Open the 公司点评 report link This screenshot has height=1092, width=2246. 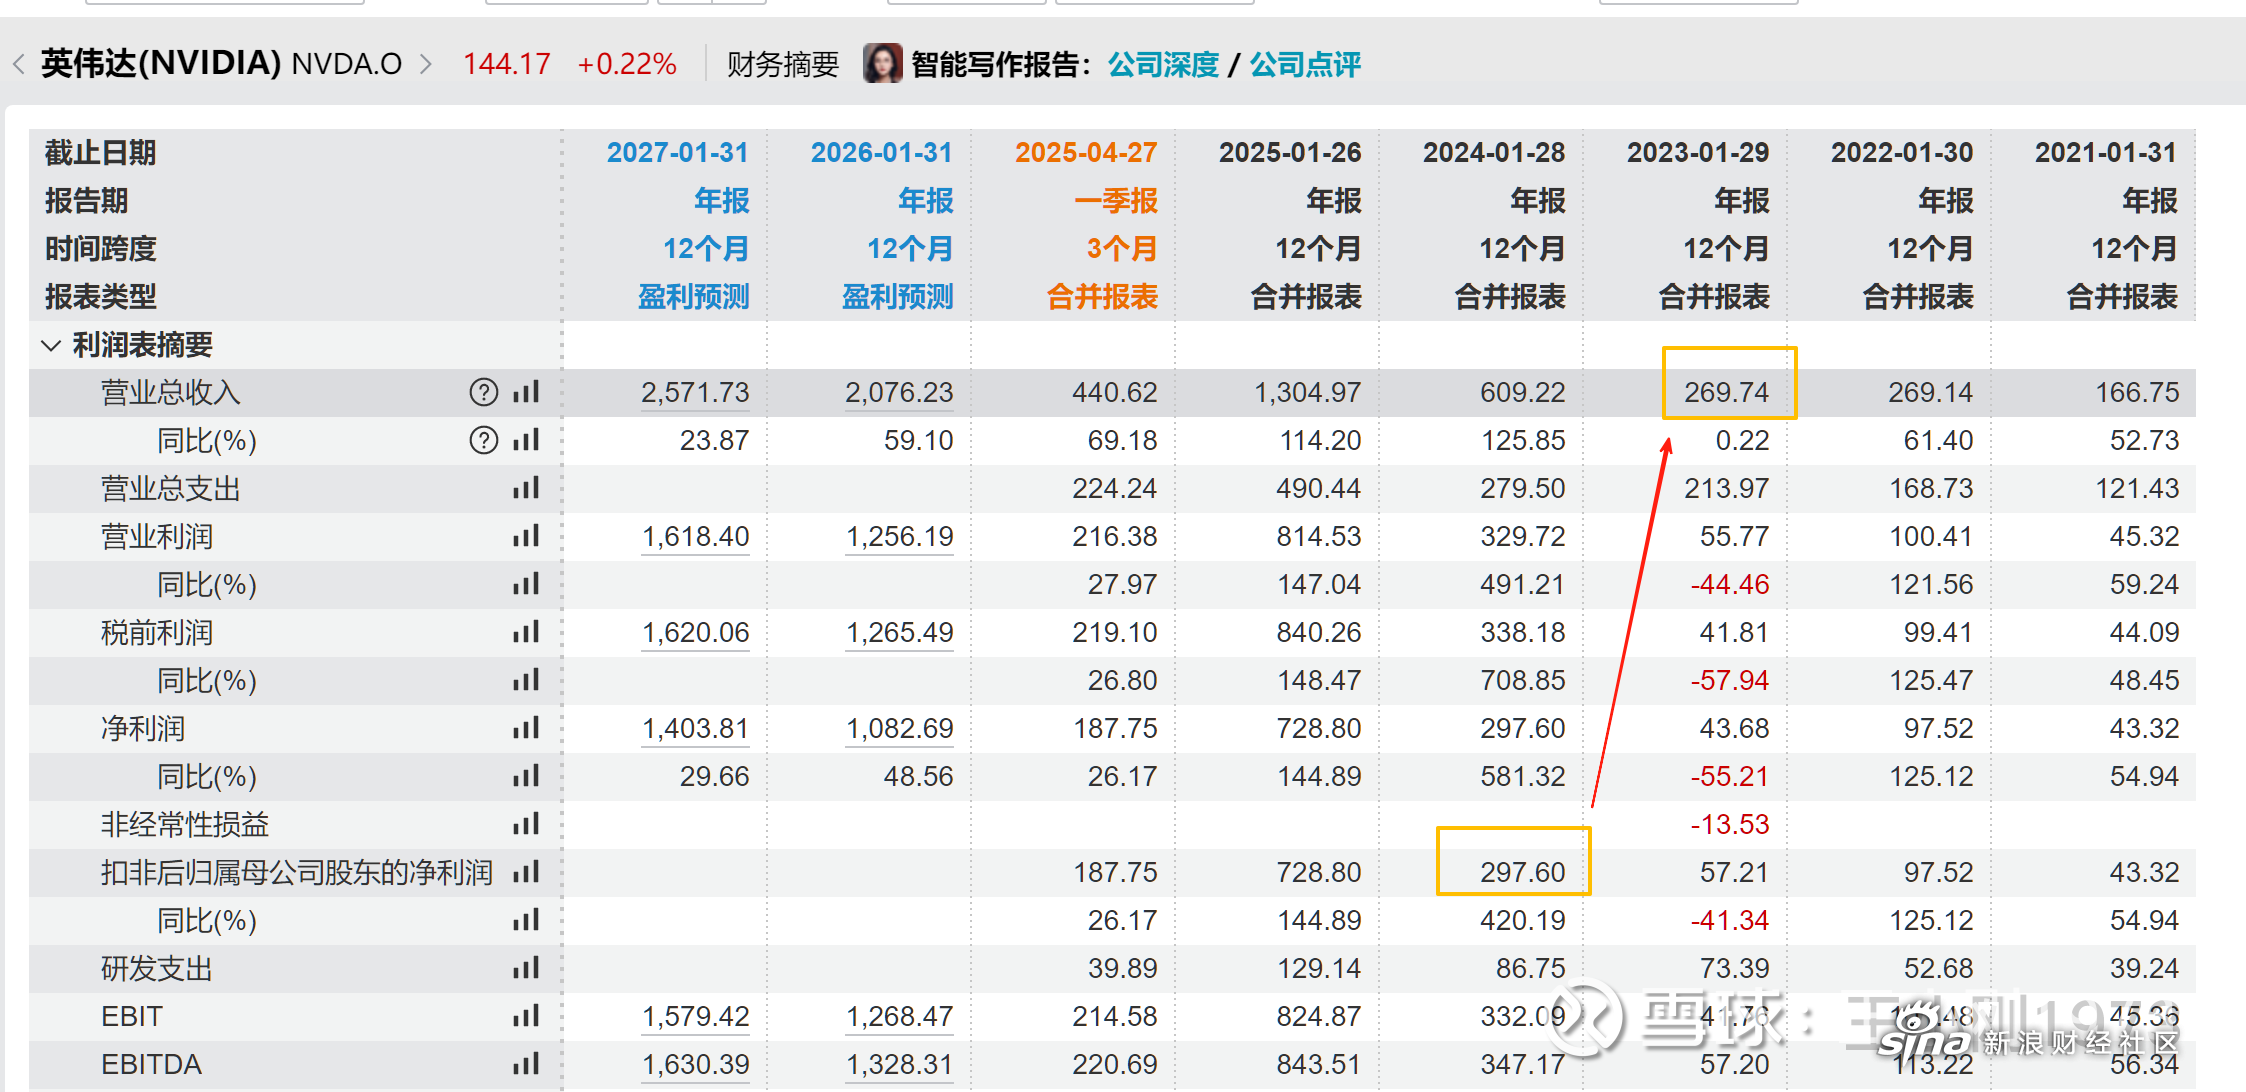tap(1305, 64)
